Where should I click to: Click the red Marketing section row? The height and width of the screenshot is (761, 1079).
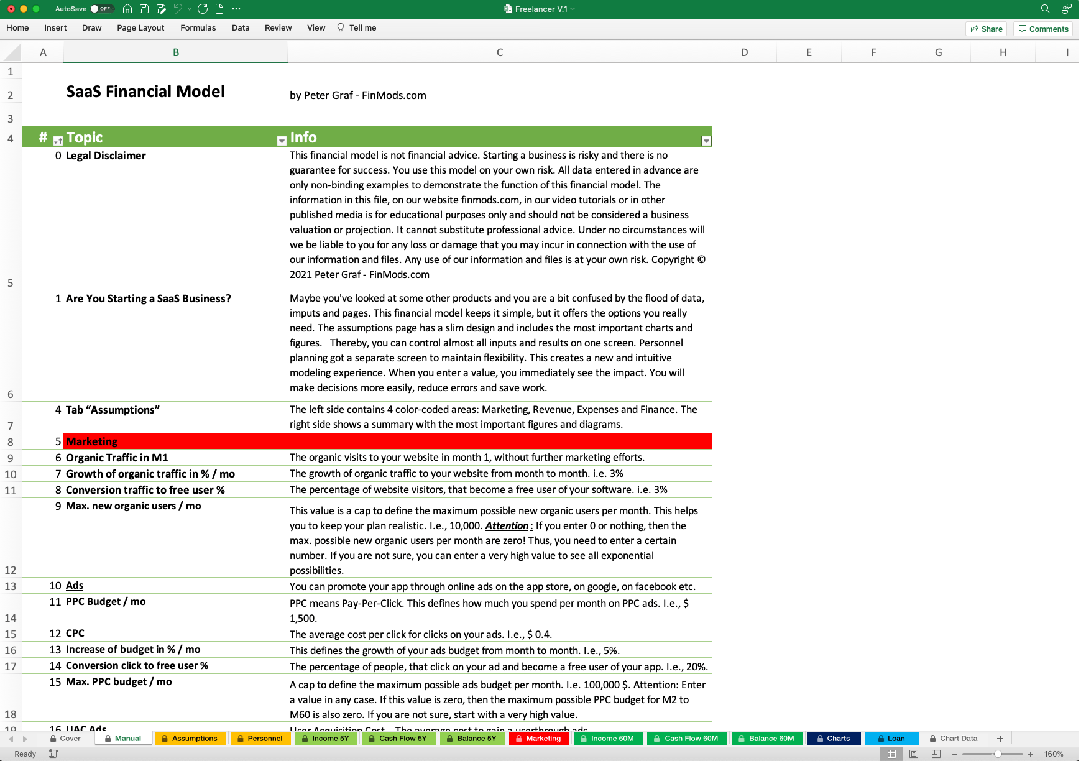tap(387, 442)
